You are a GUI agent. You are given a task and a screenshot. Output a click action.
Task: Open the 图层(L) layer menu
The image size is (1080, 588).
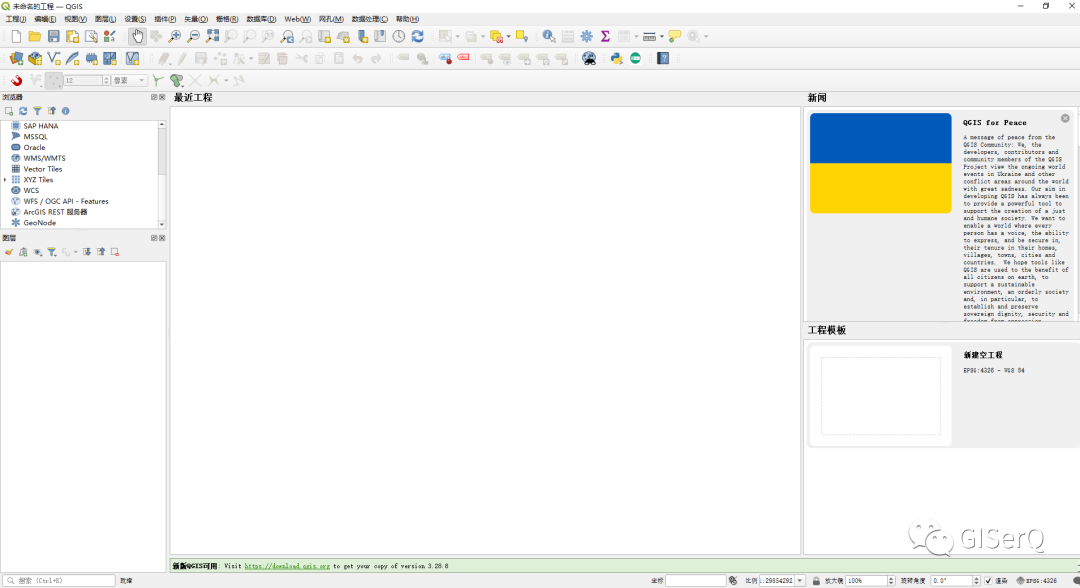pyautogui.click(x=105, y=19)
